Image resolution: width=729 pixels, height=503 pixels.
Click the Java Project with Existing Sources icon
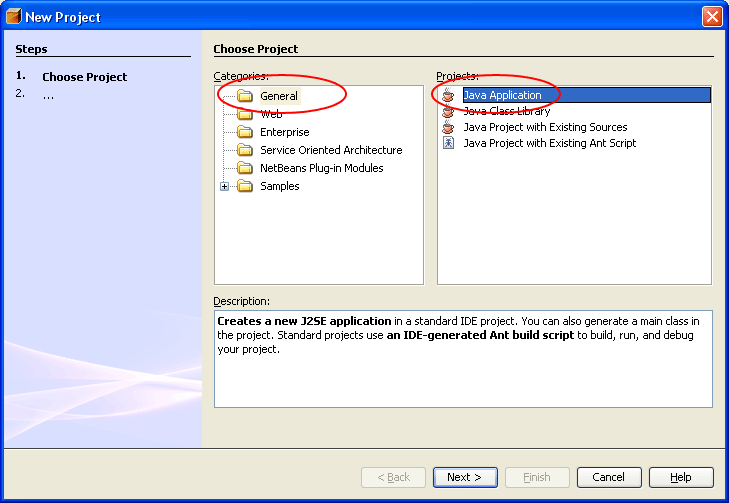coord(448,127)
